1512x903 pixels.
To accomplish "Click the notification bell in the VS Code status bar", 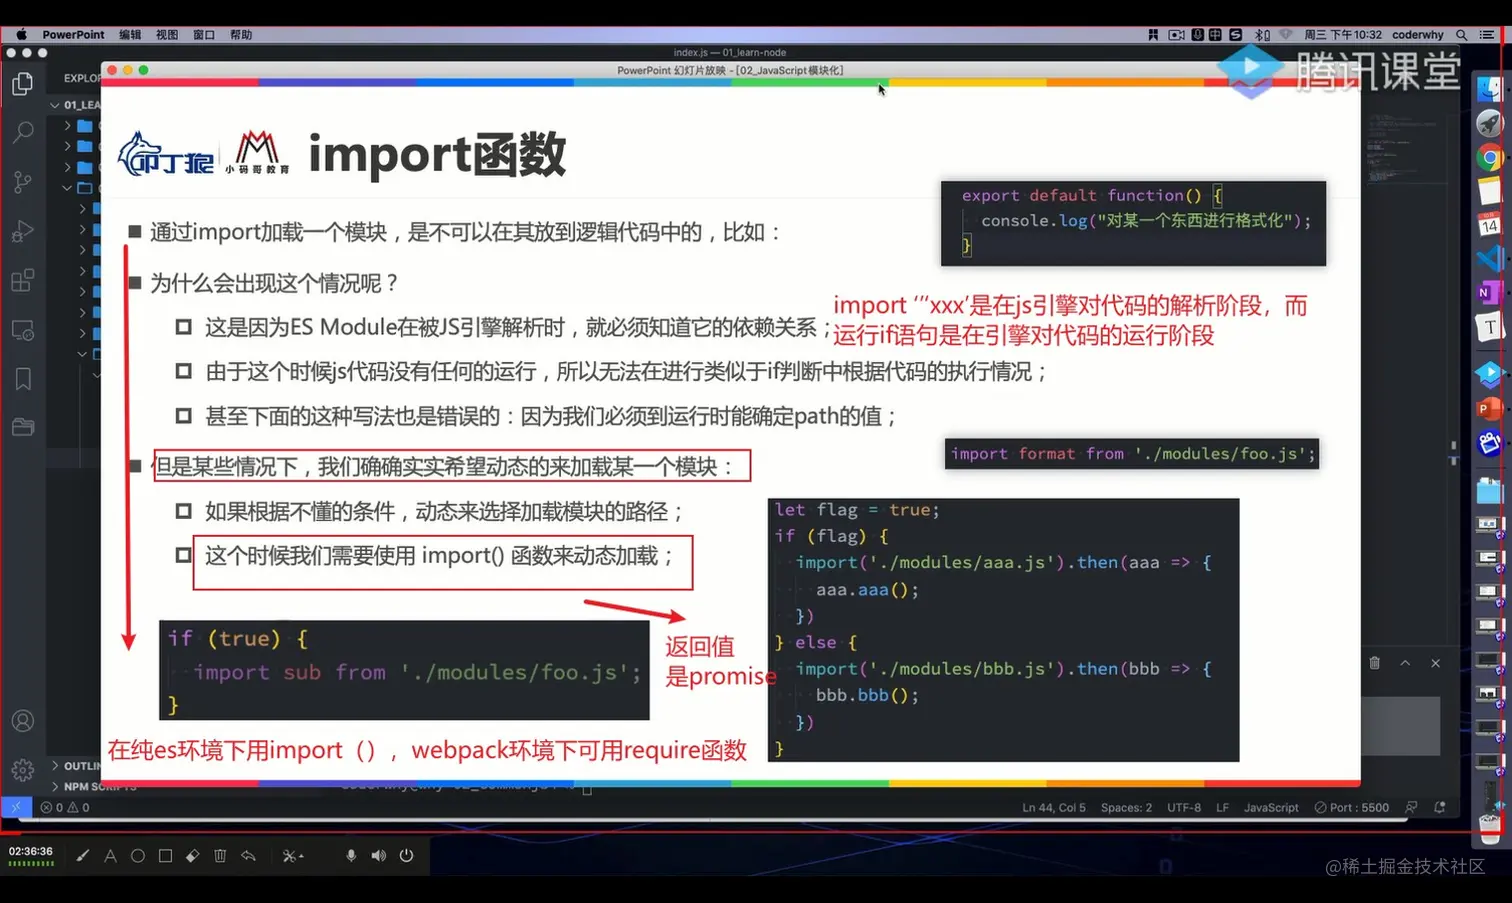I will point(1440,807).
